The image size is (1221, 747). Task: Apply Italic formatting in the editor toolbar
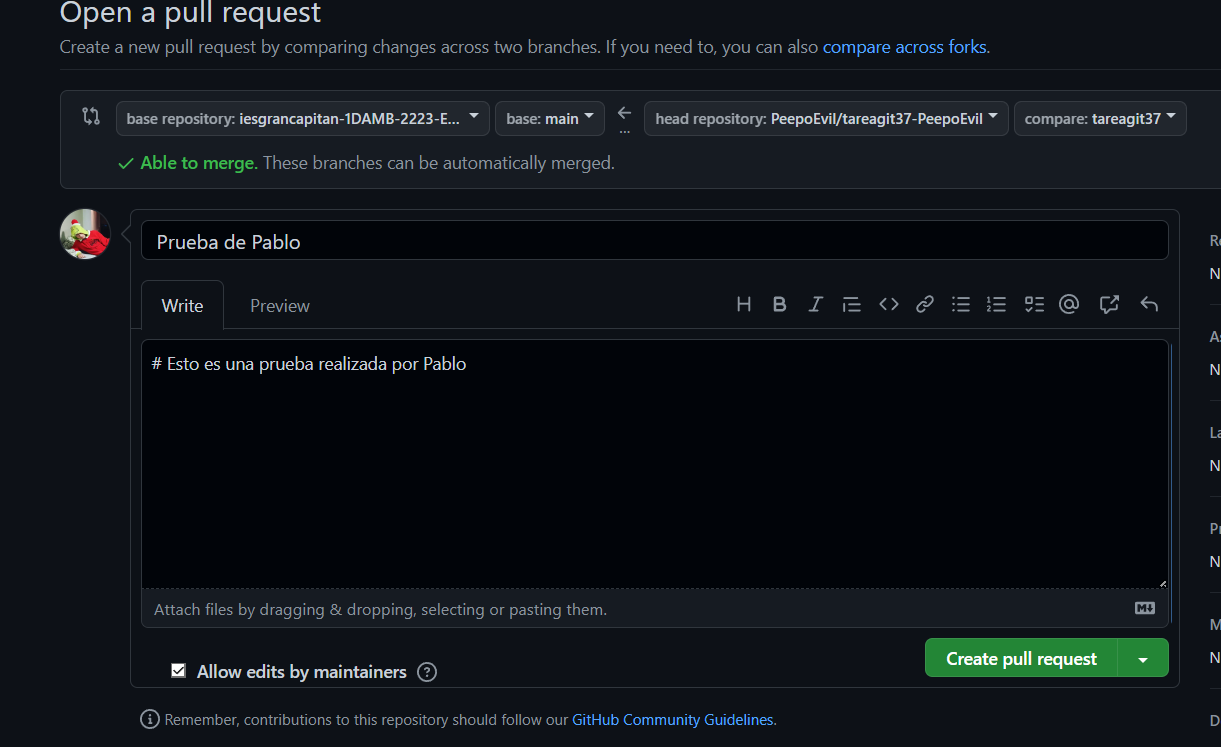coord(815,304)
